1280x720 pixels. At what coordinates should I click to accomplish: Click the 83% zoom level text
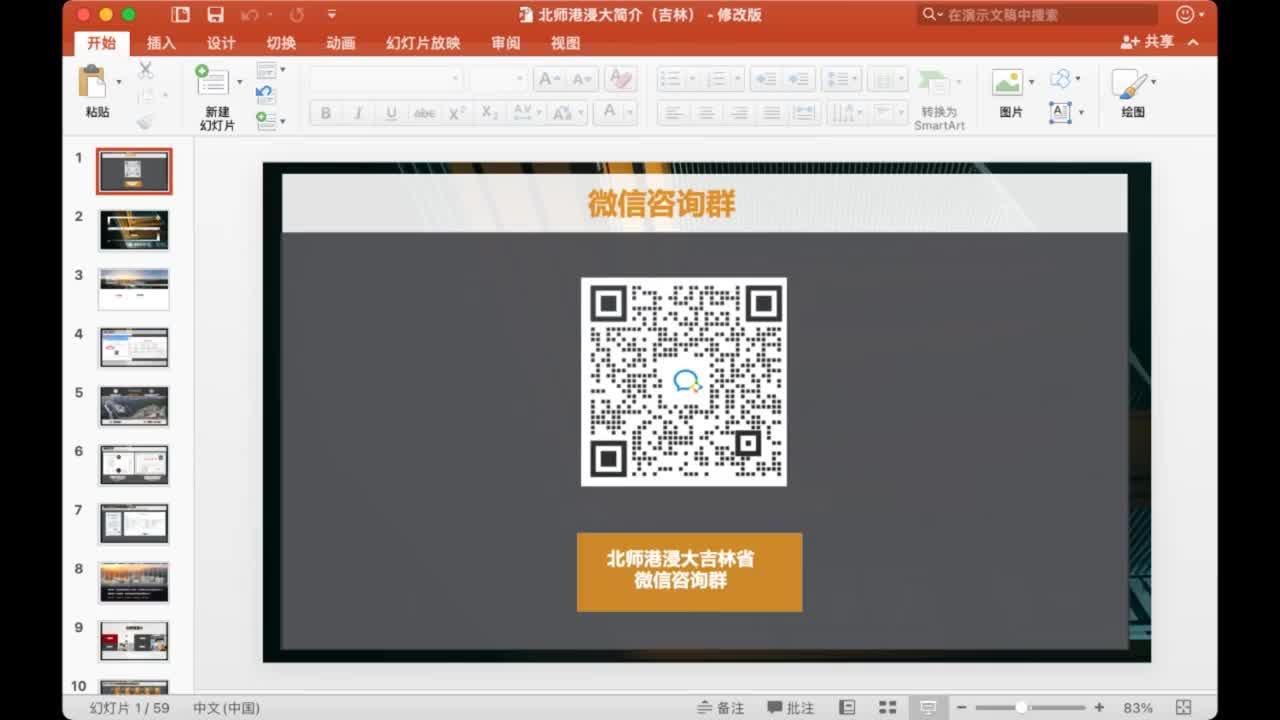pos(1138,708)
